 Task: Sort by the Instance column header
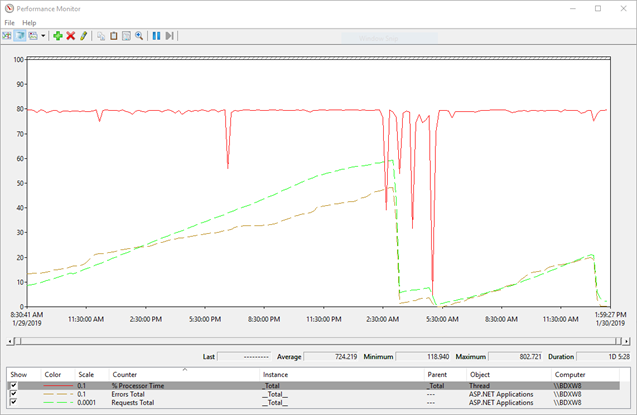pyautogui.click(x=342, y=374)
